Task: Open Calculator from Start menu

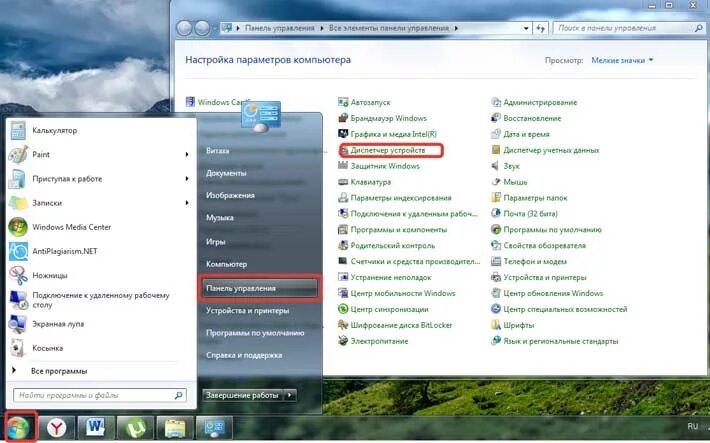Action: coord(54,130)
